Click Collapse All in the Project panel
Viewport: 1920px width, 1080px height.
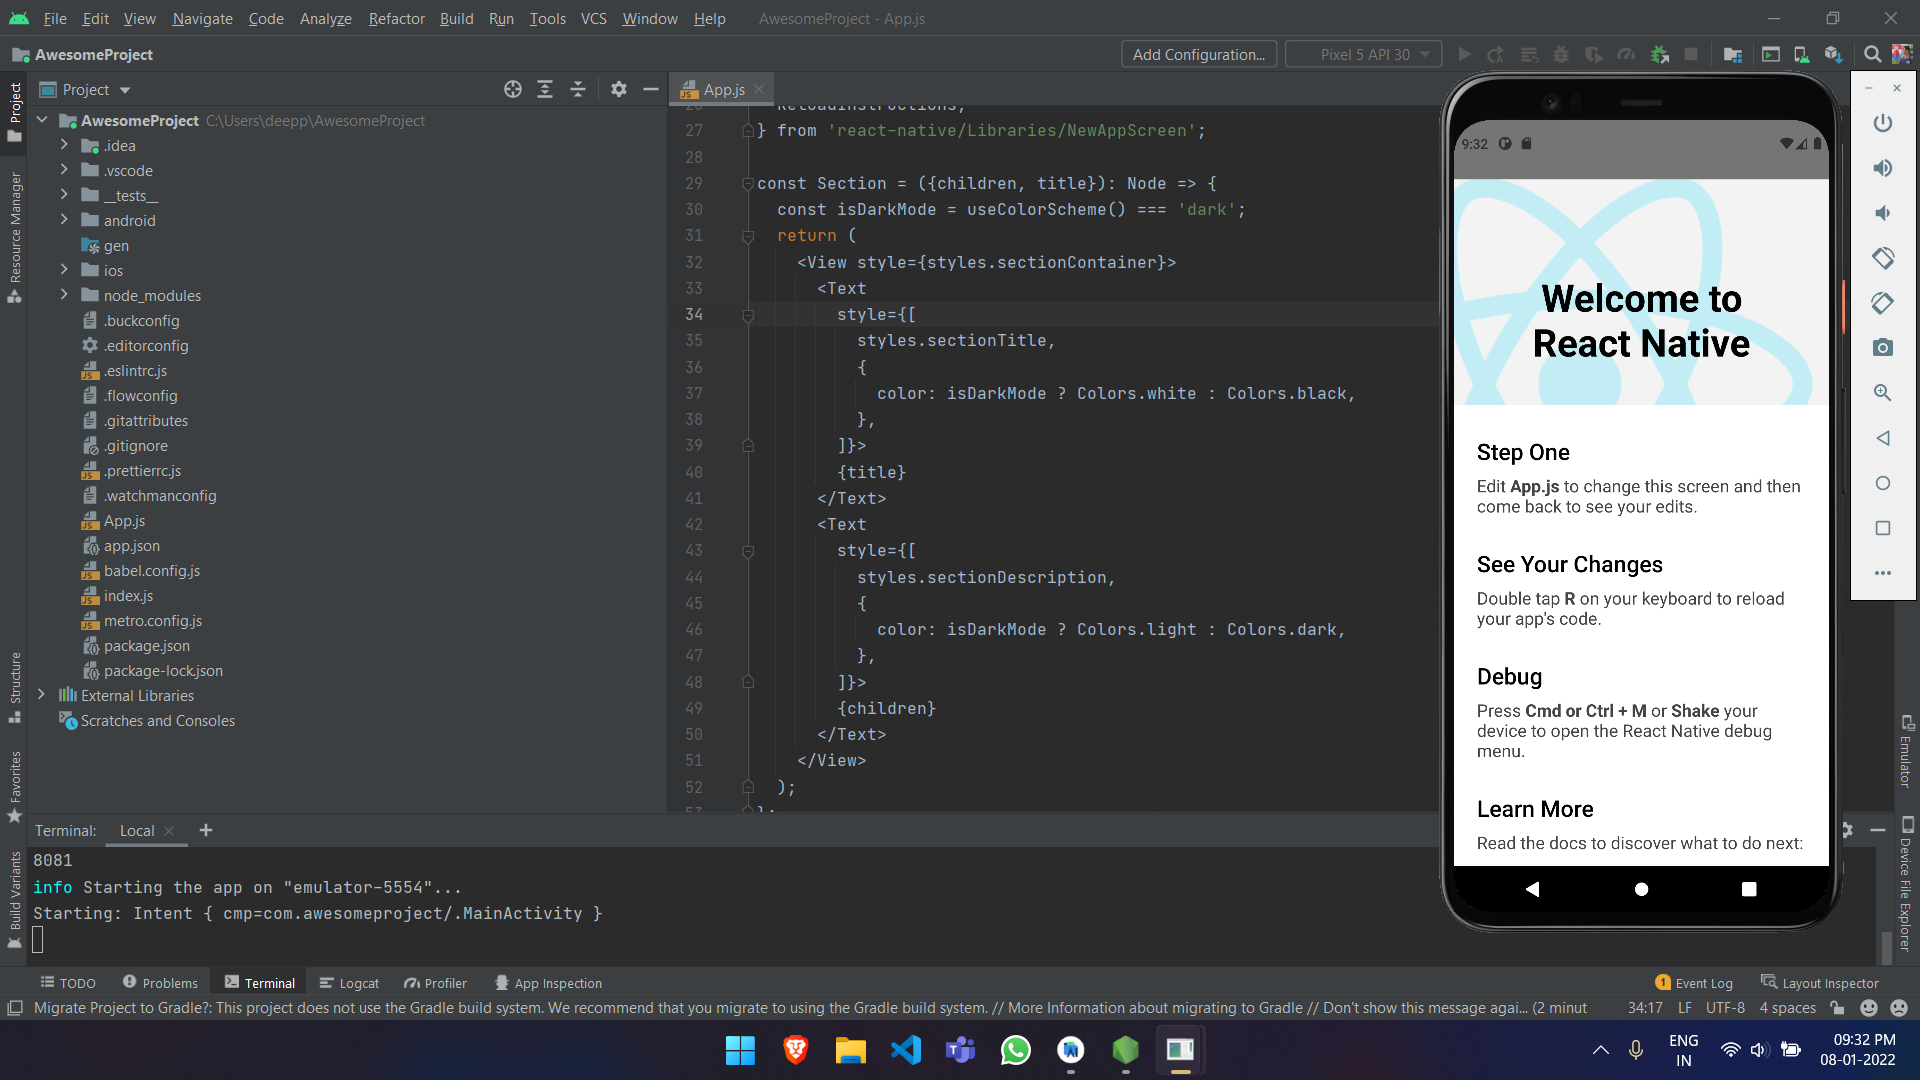(578, 90)
